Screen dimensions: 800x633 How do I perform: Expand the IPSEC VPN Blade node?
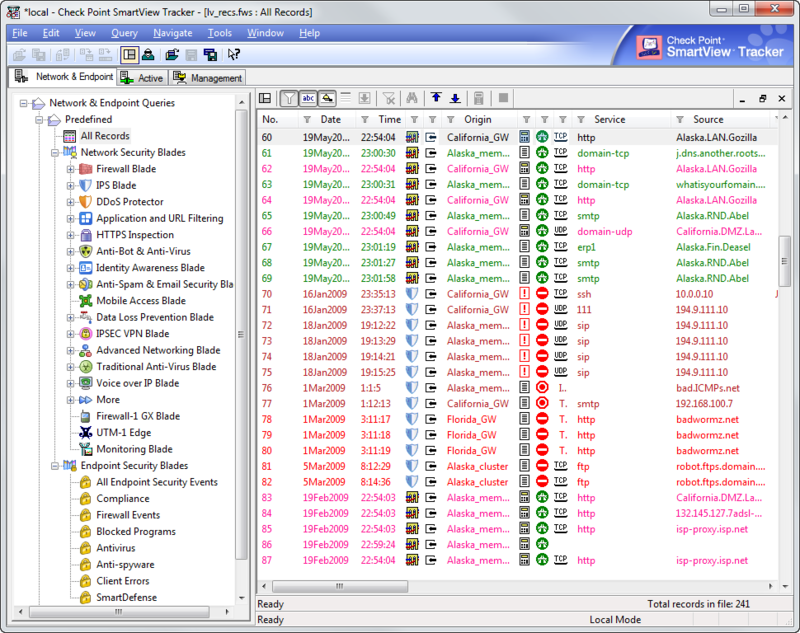70,334
